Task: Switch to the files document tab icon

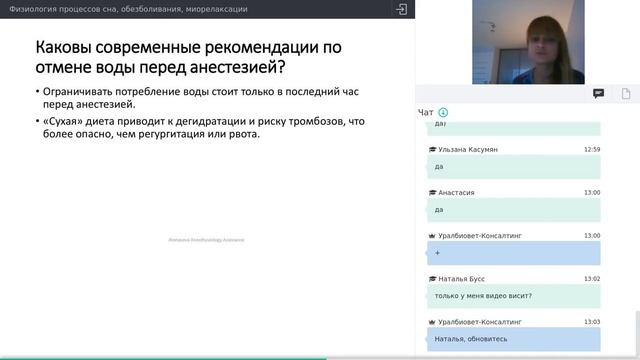Action: (x=626, y=93)
